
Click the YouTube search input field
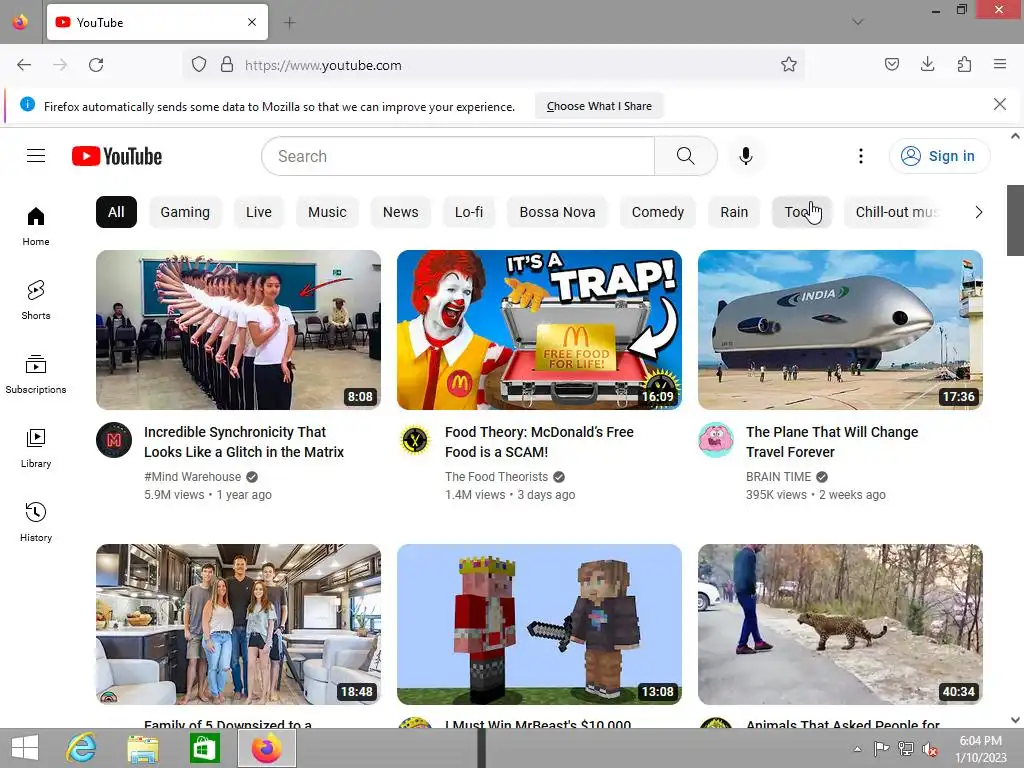pyautogui.click(x=458, y=156)
